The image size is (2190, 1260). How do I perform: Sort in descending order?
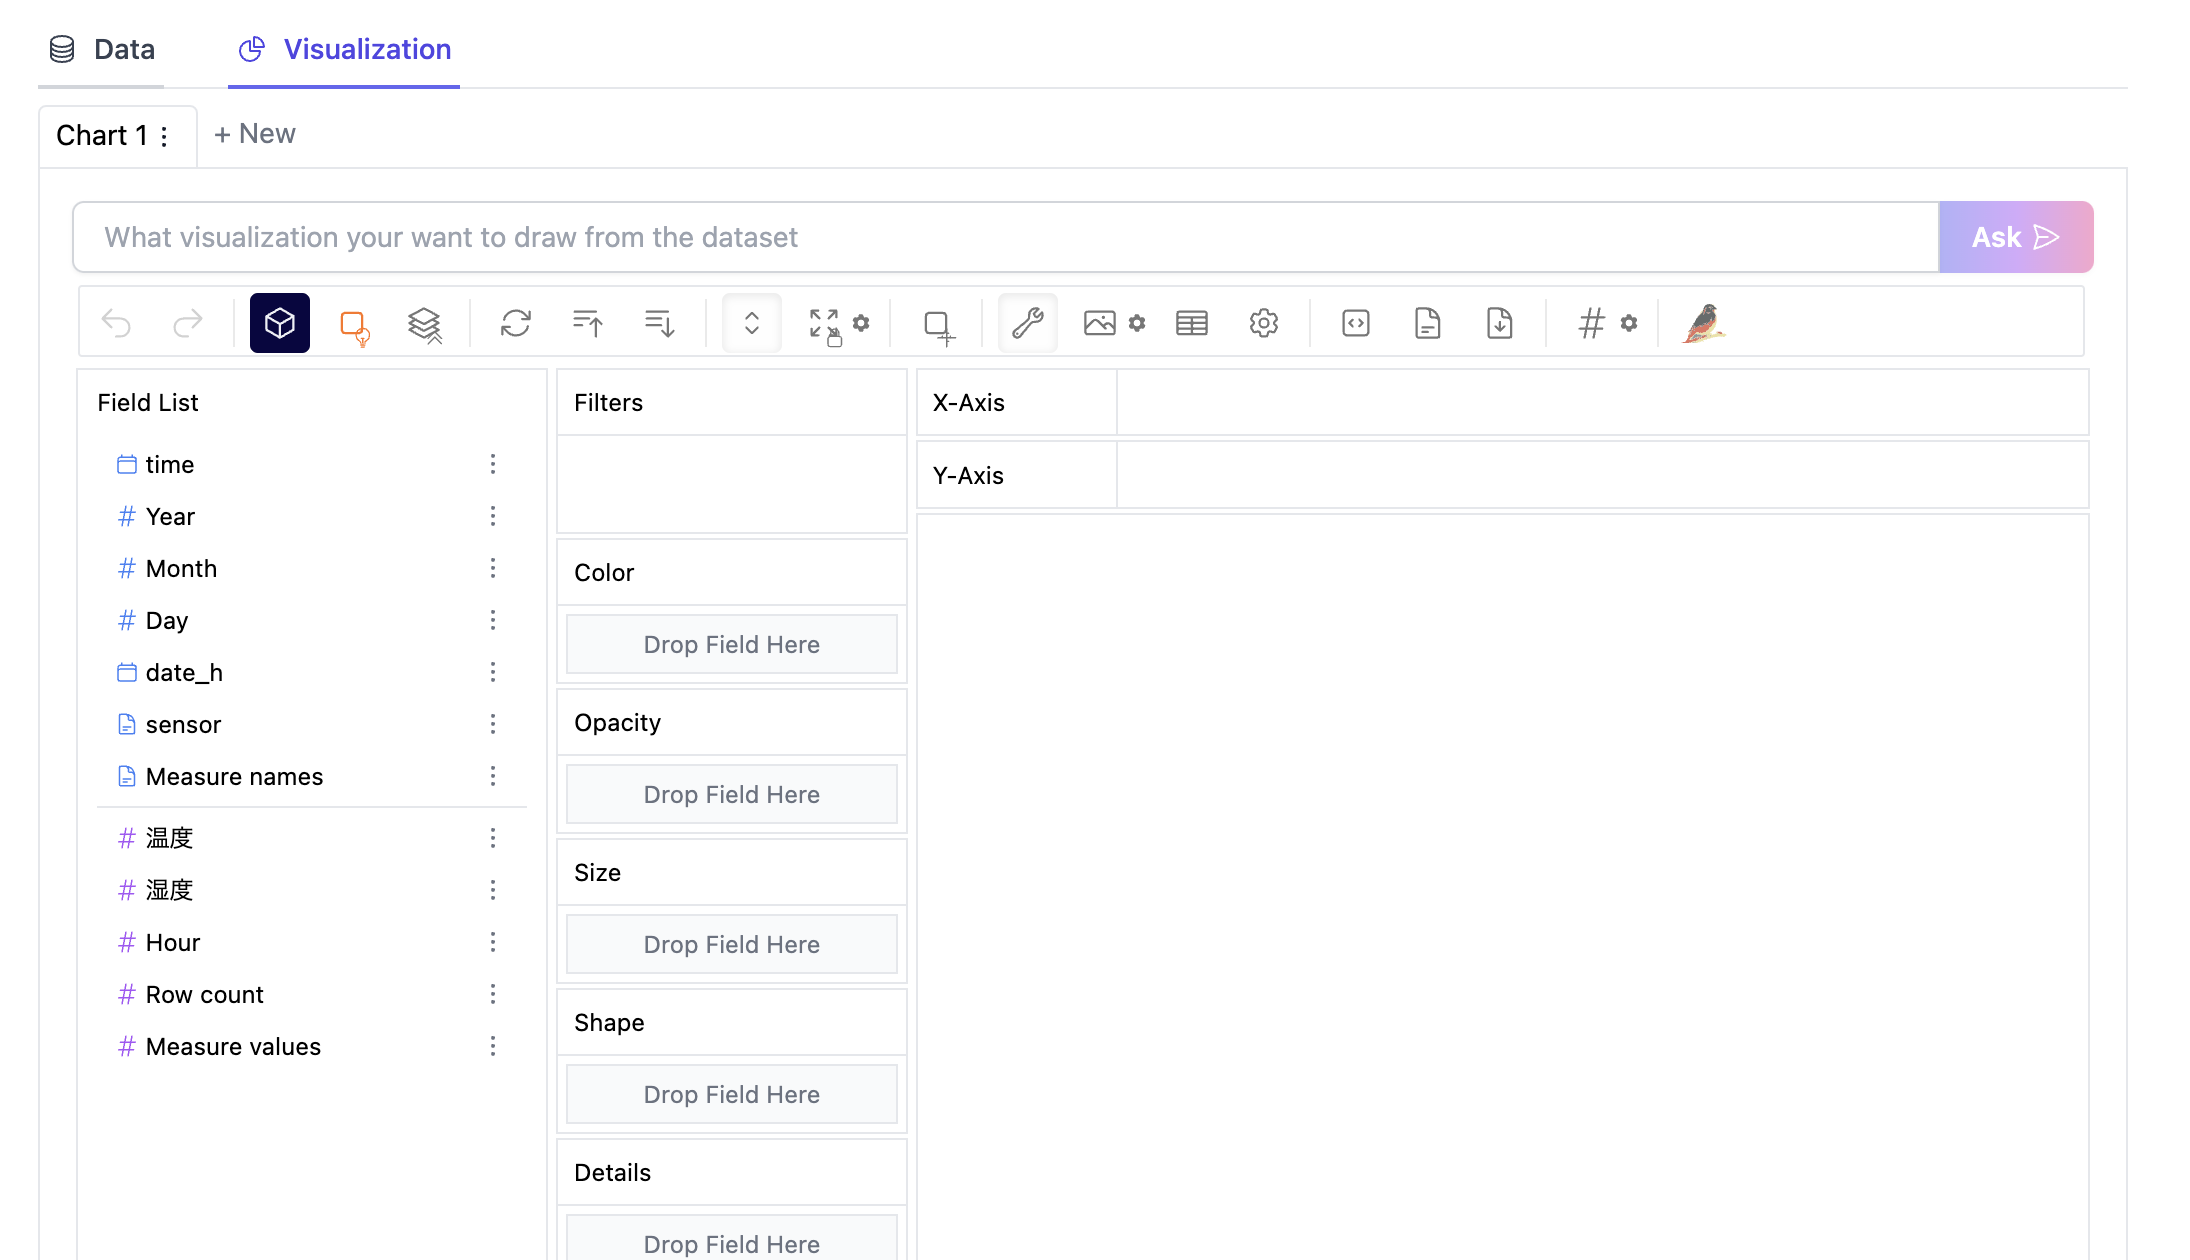coord(660,323)
